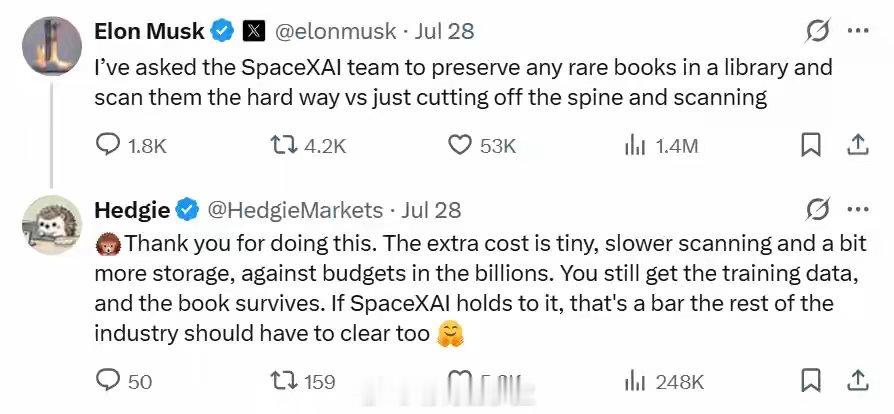This screenshot has width=894, height=414.
Task: Share Elon Musk's post
Action: [x=857, y=145]
